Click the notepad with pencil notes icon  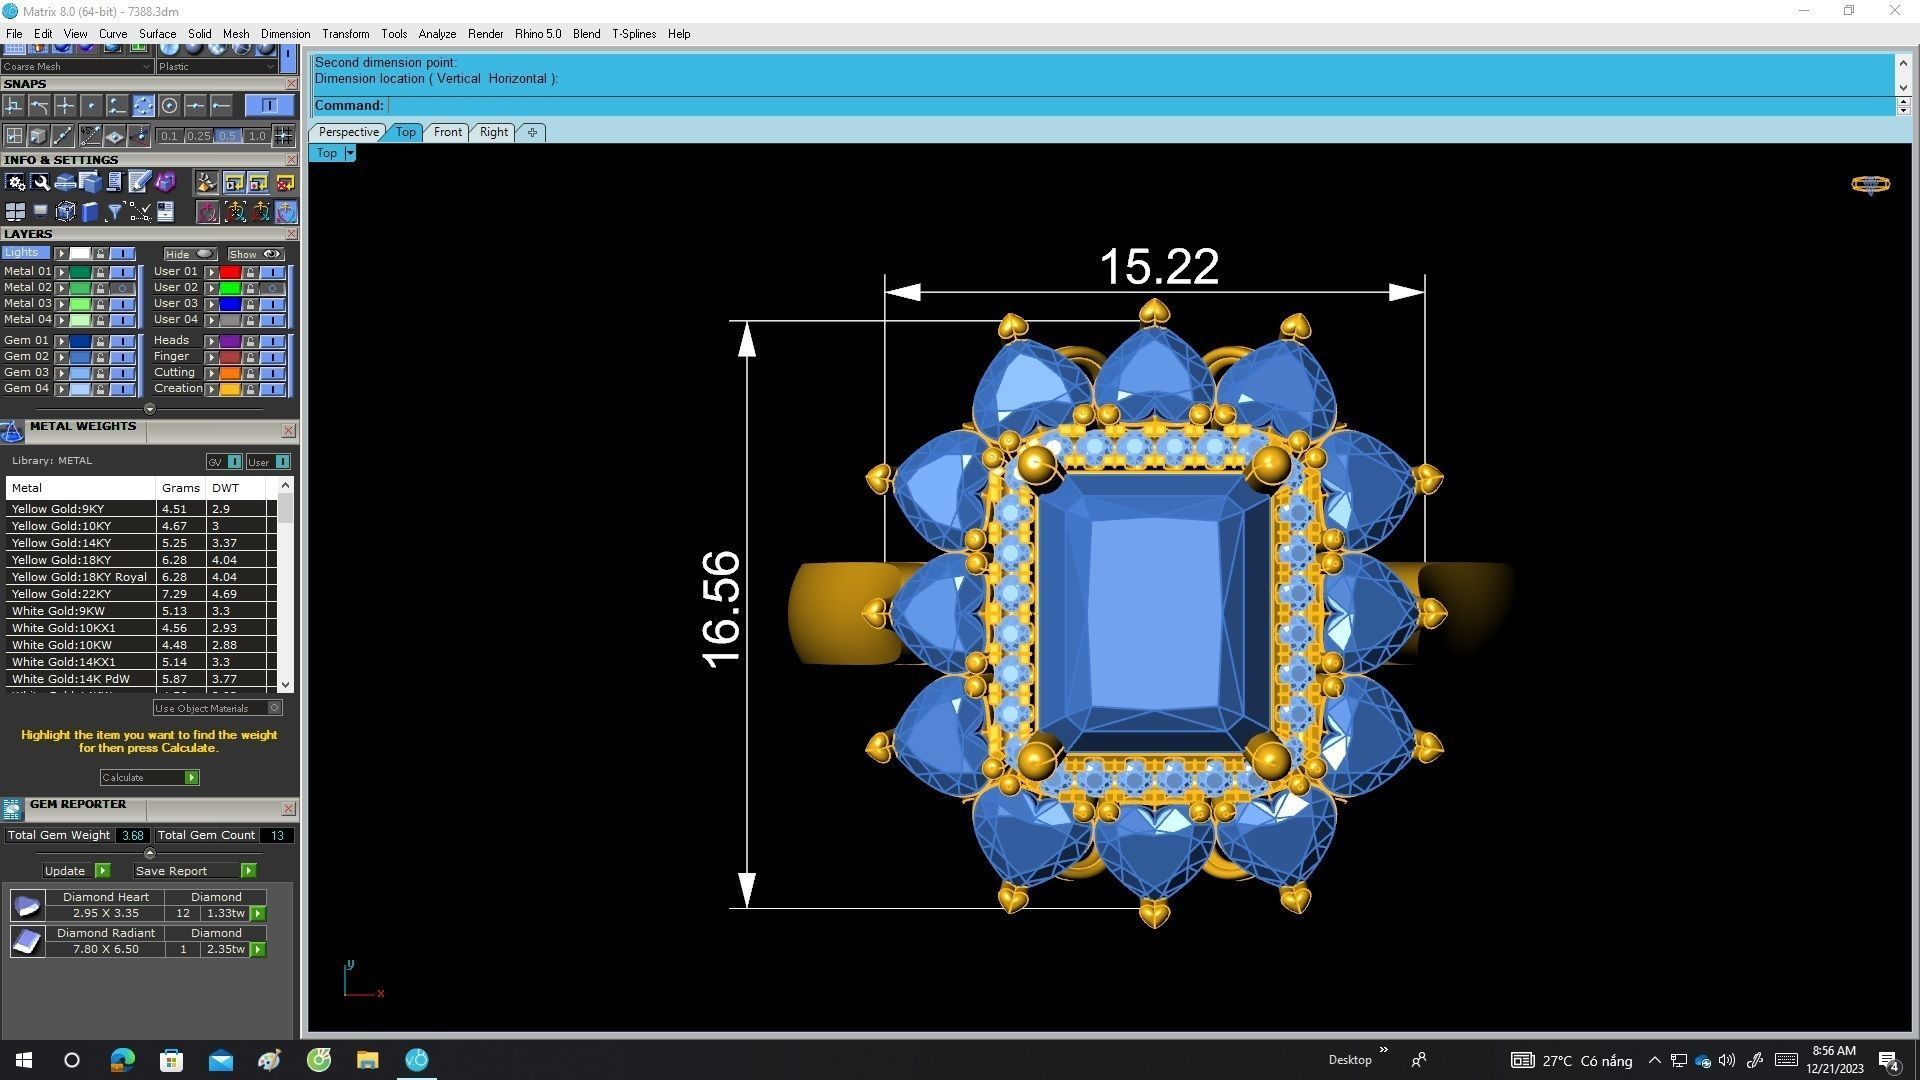point(139,182)
